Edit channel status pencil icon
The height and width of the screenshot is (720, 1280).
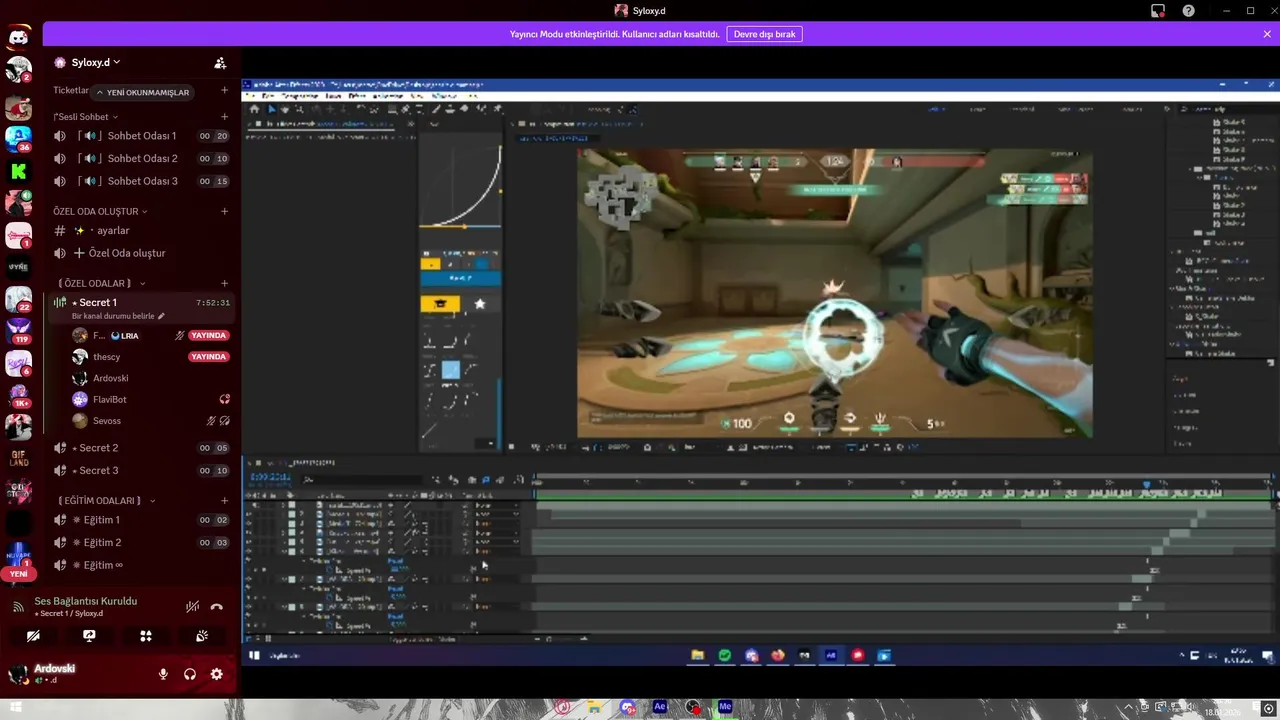pyautogui.click(x=161, y=316)
